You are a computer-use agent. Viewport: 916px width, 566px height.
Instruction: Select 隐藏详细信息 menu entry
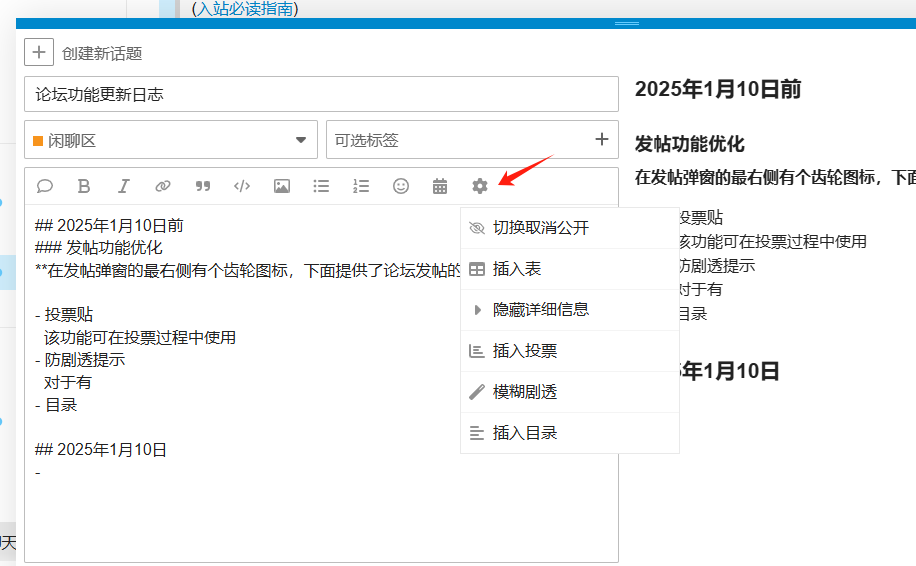coord(540,310)
